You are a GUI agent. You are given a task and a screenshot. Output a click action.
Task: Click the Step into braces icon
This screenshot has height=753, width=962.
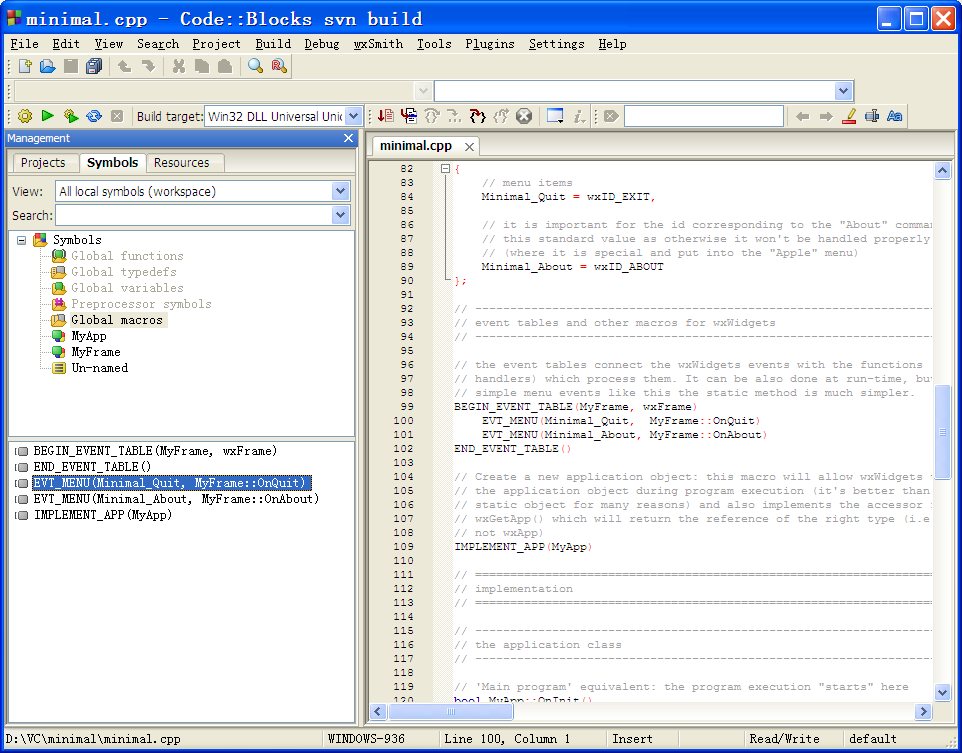(x=477, y=116)
